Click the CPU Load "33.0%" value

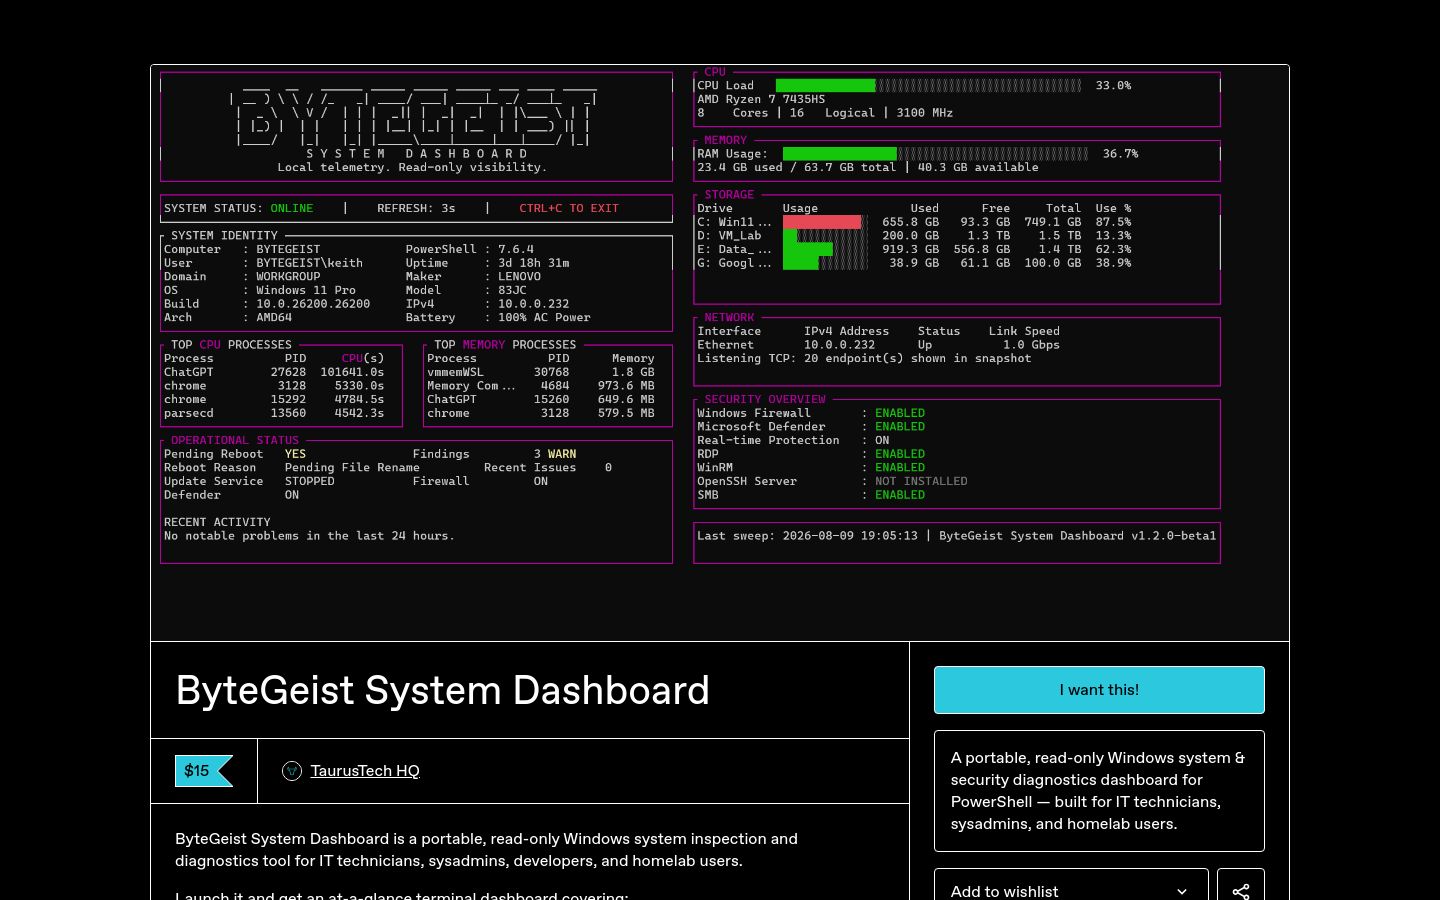pos(1113,86)
